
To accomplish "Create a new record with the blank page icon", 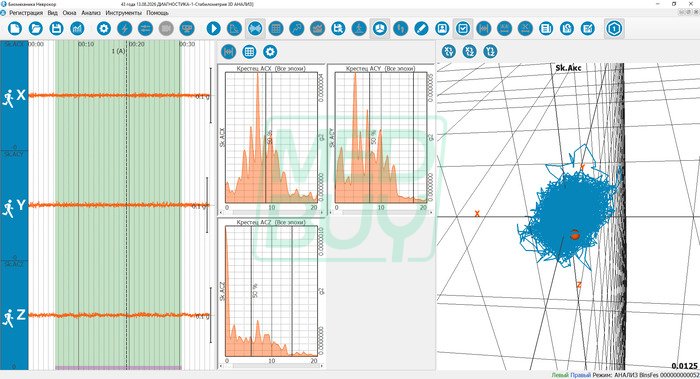I will 15,29.
